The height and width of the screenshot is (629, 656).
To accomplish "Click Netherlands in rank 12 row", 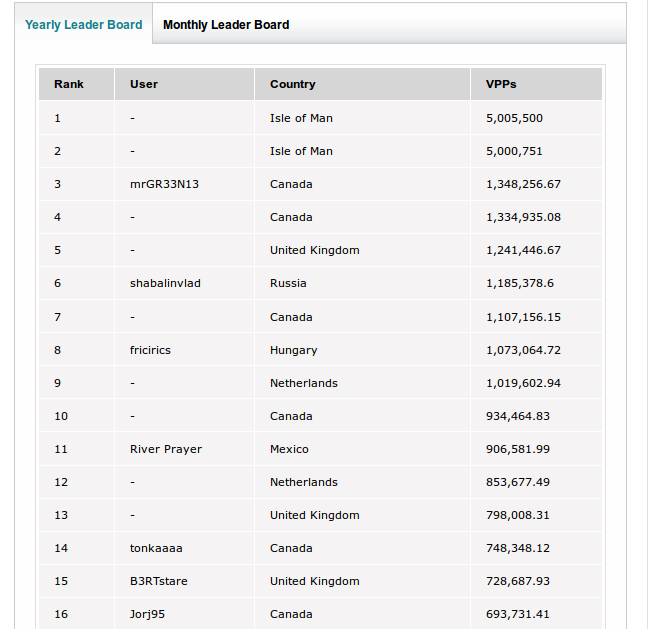I will pos(304,482).
